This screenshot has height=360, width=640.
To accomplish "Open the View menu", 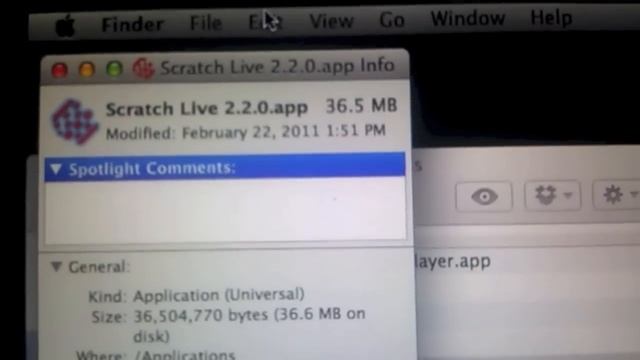I will tap(331, 20).
